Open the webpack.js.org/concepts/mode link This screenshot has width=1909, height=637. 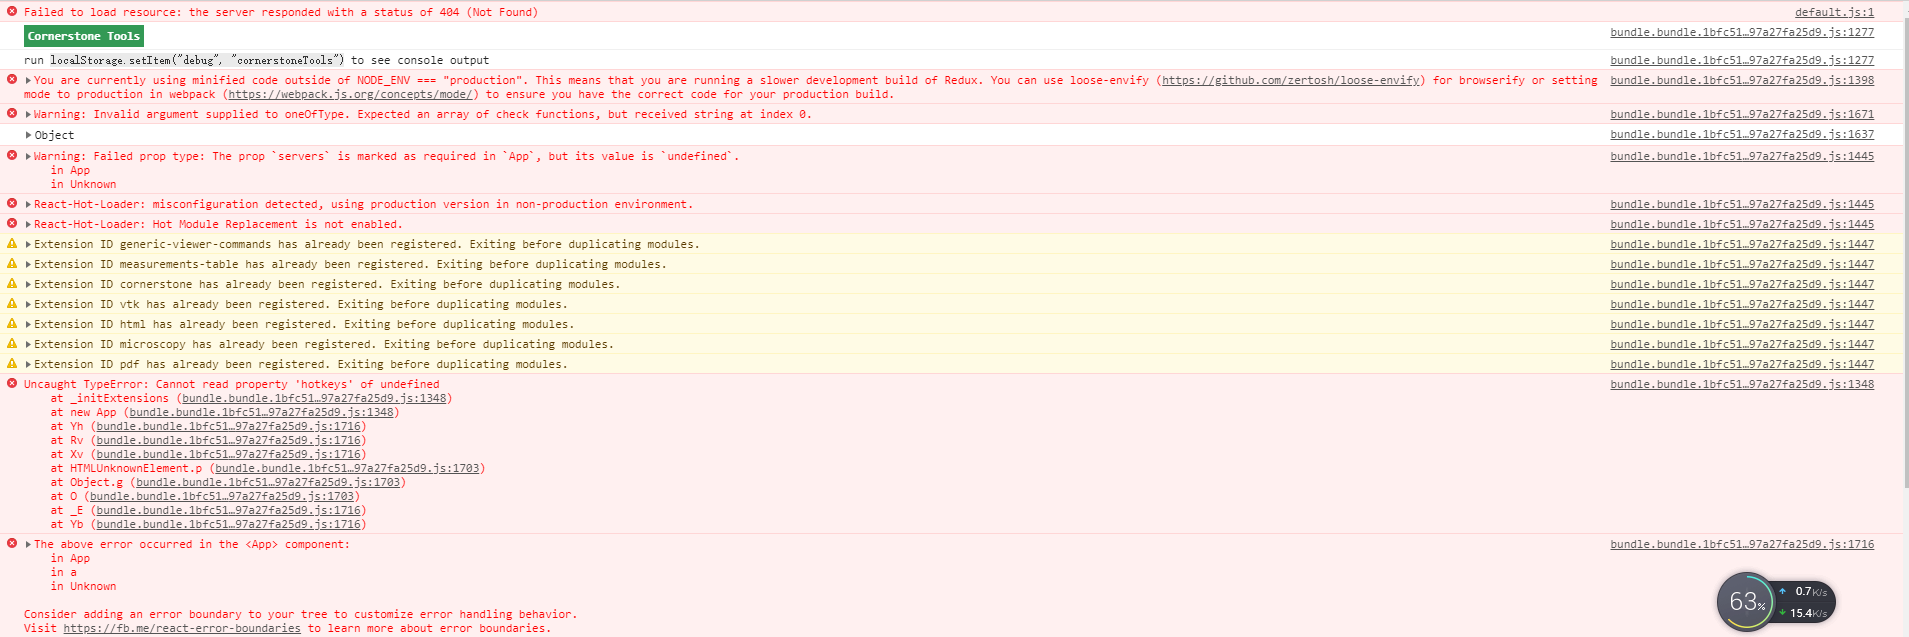pyautogui.click(x=350, y=94)
